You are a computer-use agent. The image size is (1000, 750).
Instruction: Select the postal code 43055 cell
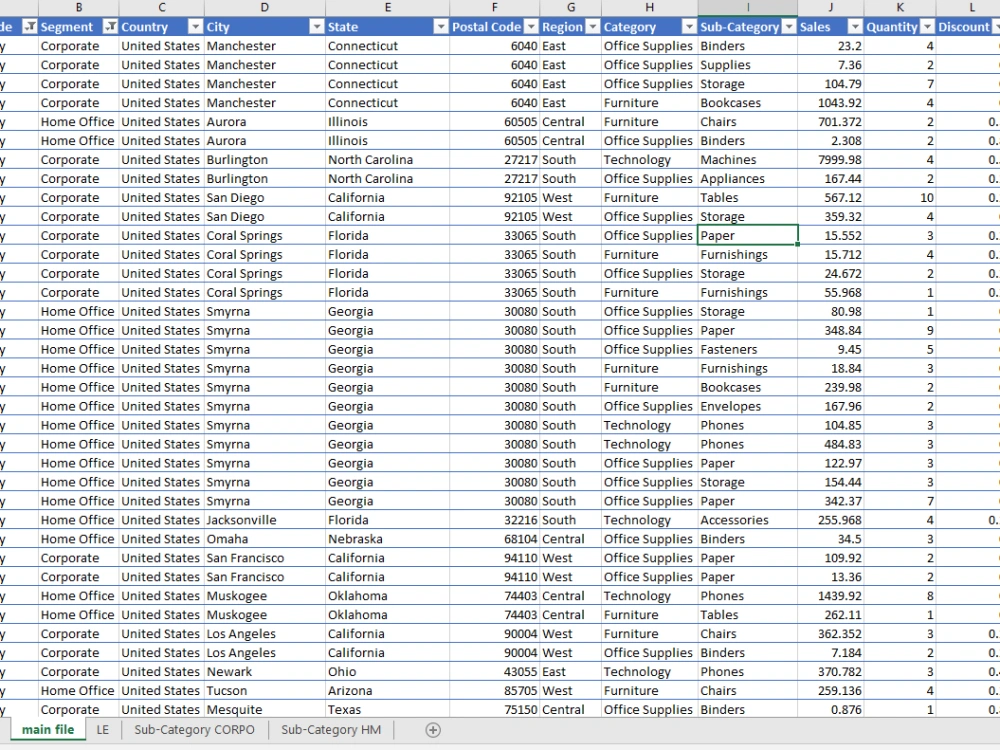(x=495, y=672)
